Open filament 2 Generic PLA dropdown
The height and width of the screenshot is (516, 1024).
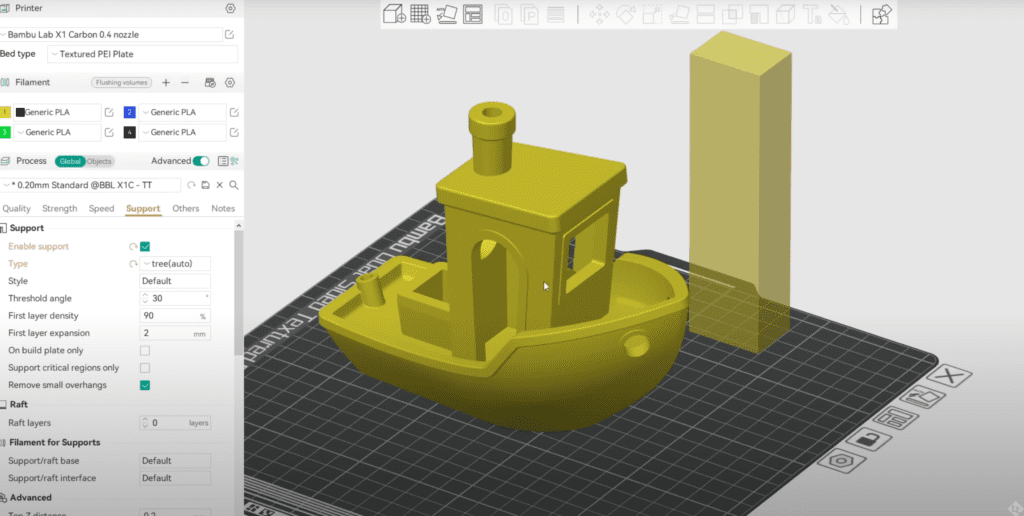click(182, 112)
